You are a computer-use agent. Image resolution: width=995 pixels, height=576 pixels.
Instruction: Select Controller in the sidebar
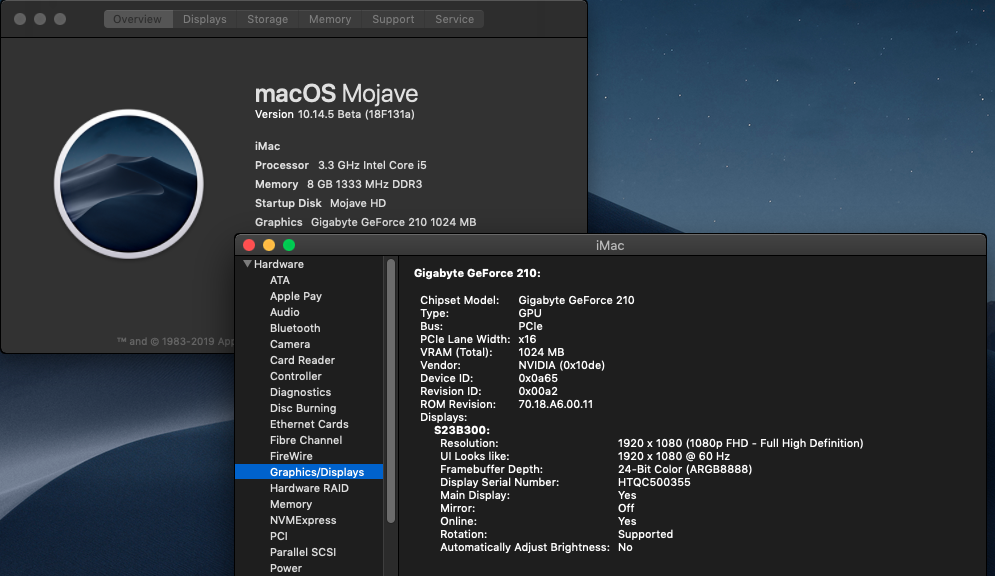click(x=296, y=376)
